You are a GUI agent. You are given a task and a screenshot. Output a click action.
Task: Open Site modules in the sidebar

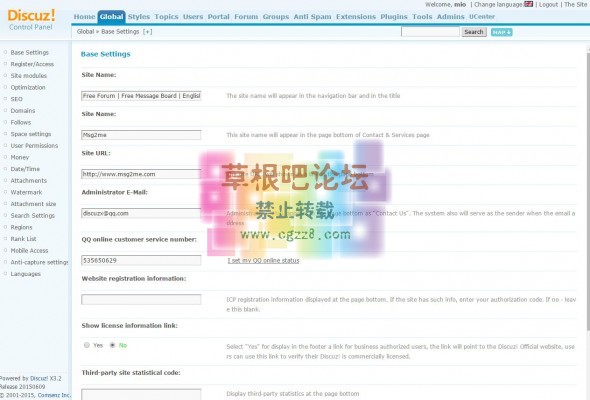[29, 76]
